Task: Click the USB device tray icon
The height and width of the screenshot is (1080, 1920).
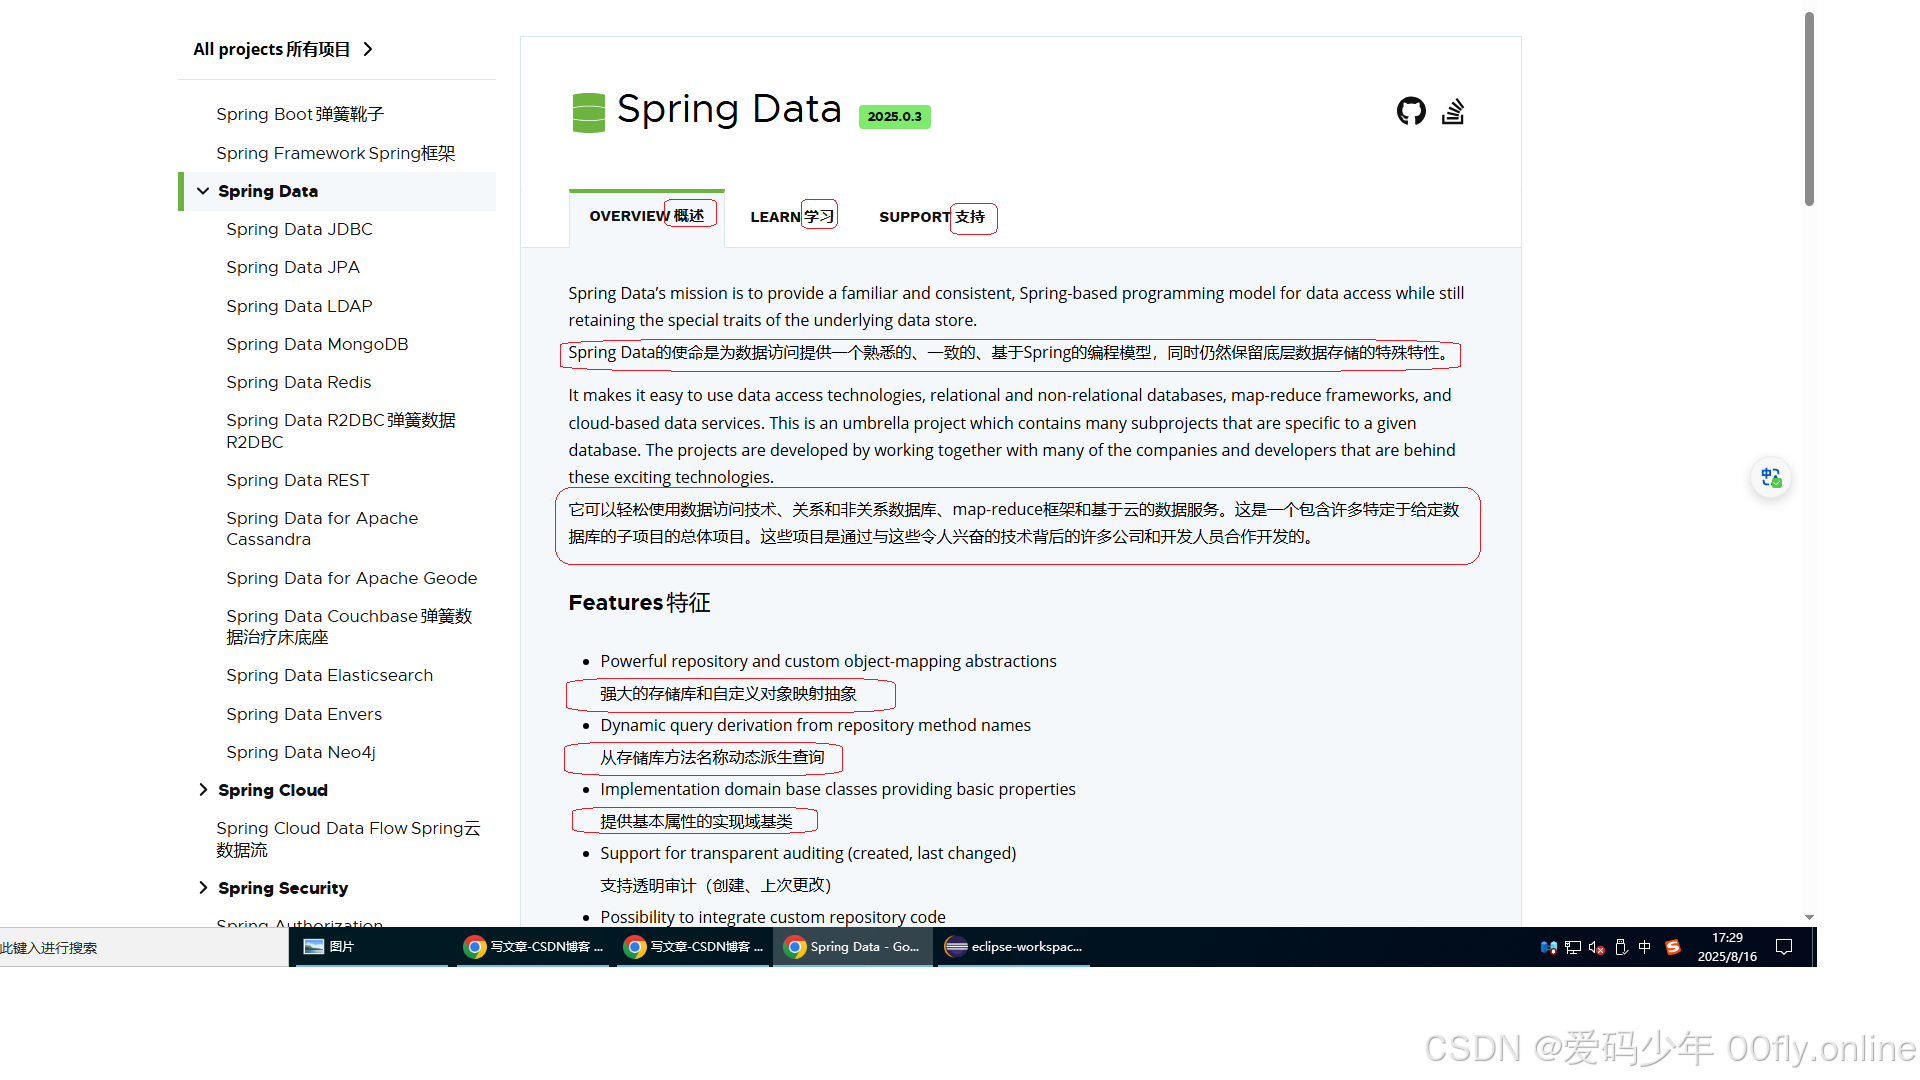Action: (1621, 947)
